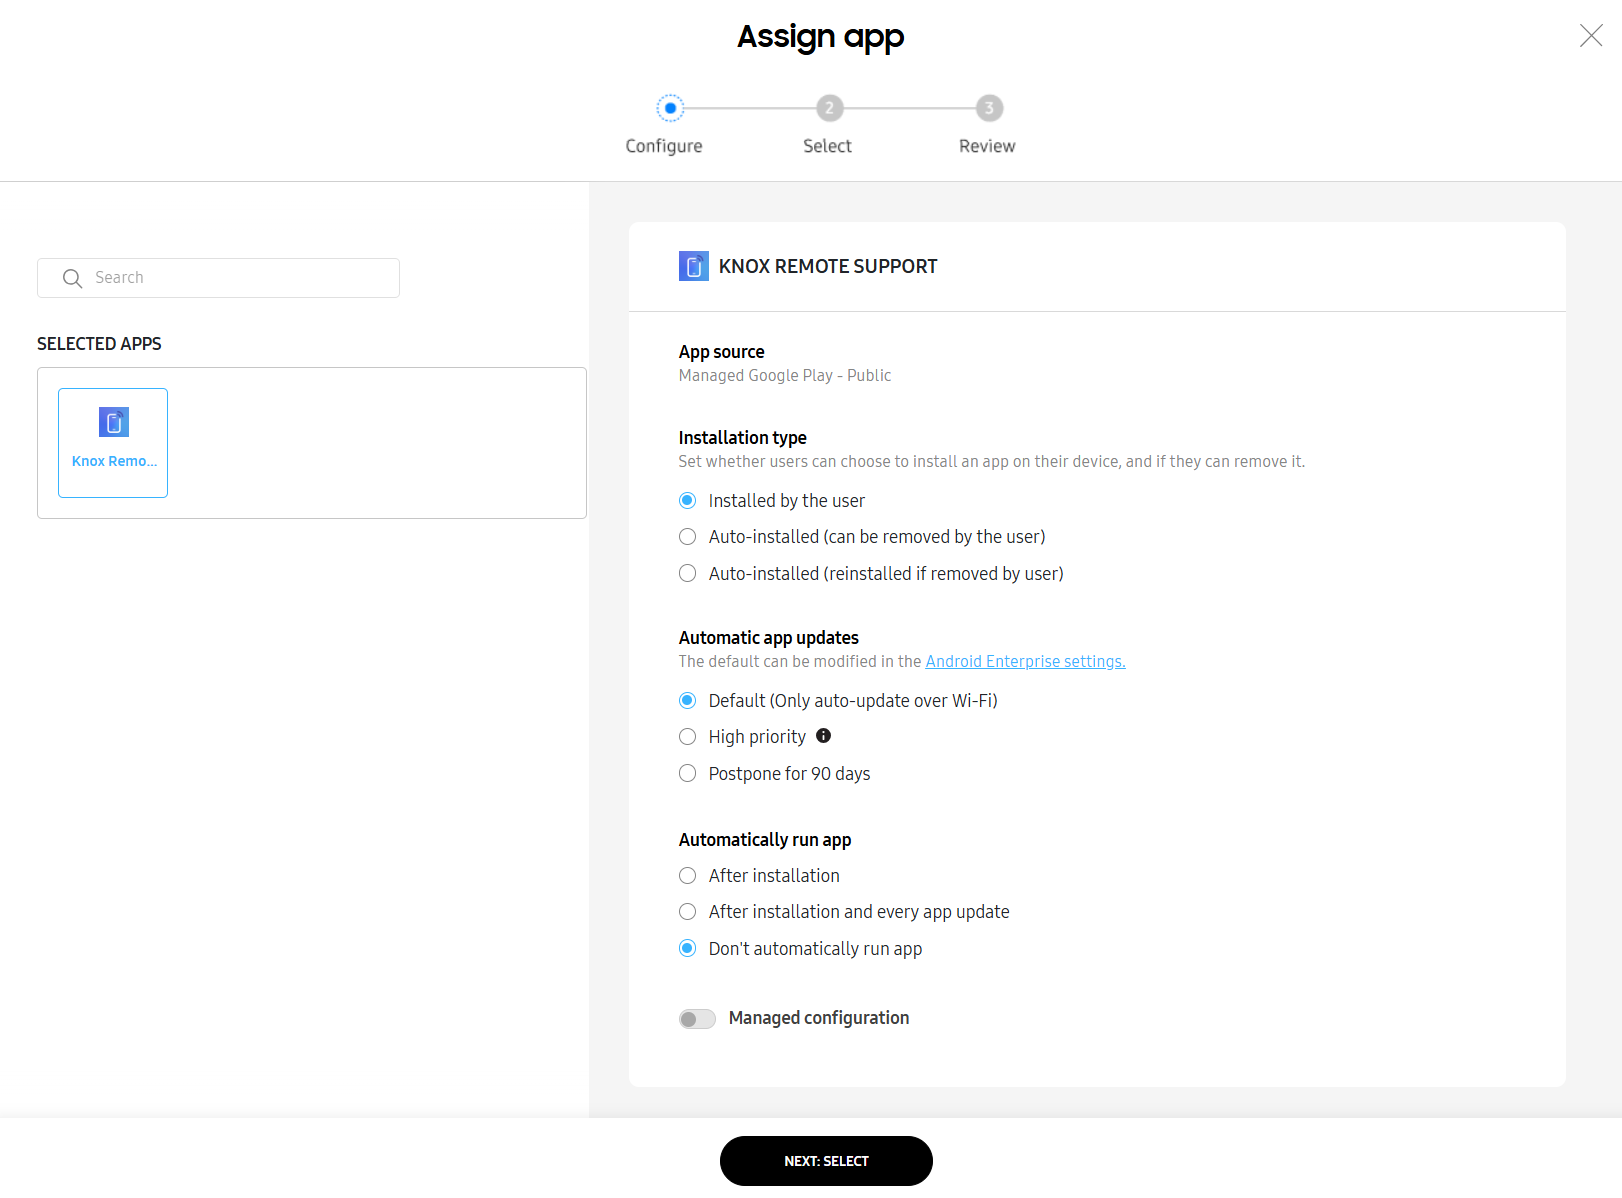Choose Auto-installed (can be removed by user)
The image size is (1622, 1198).
687,537
